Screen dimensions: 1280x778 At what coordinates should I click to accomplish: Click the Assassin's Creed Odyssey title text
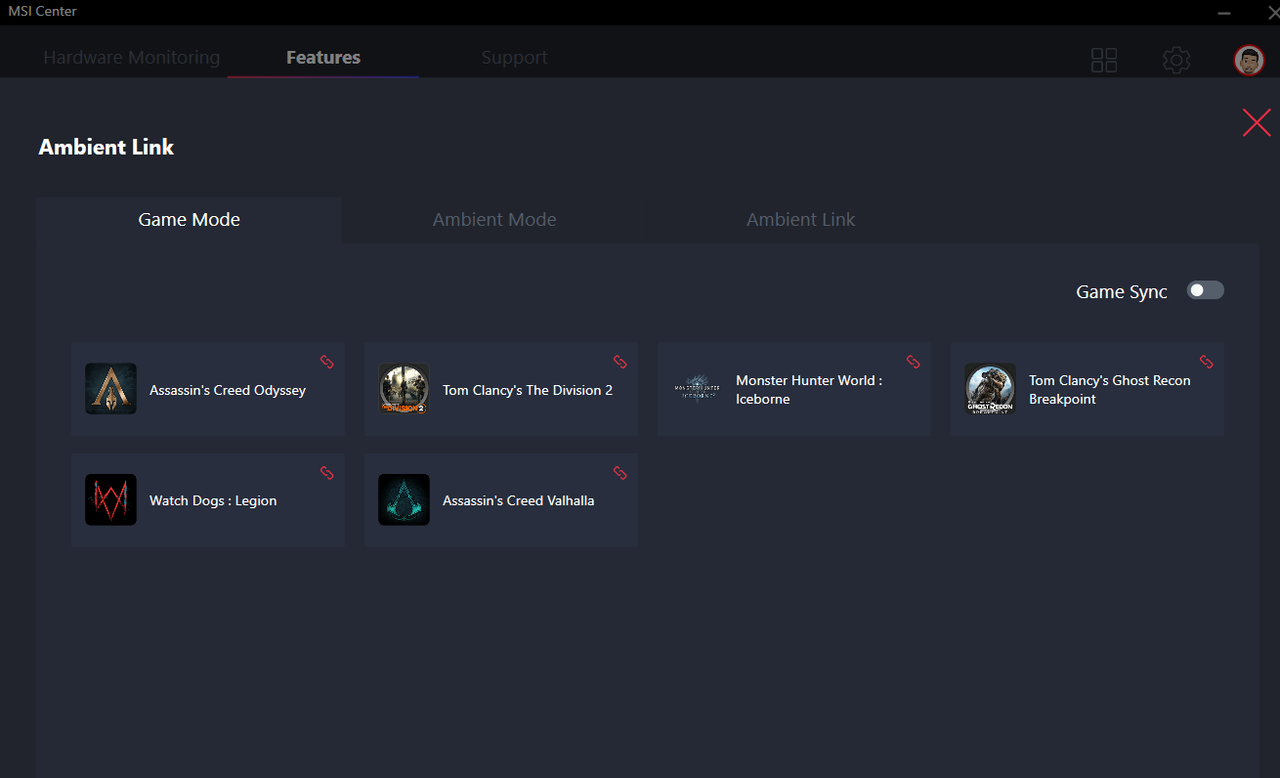pos(228,390)
